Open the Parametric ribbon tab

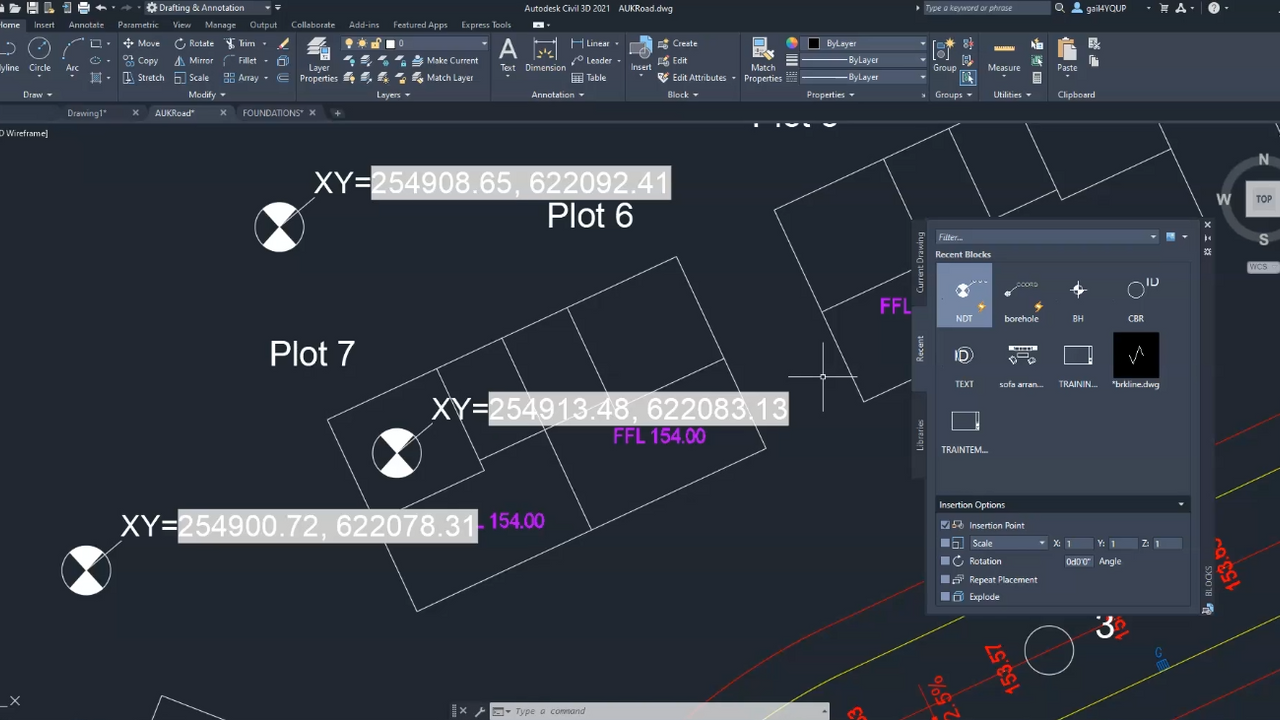tap(138, 25)
